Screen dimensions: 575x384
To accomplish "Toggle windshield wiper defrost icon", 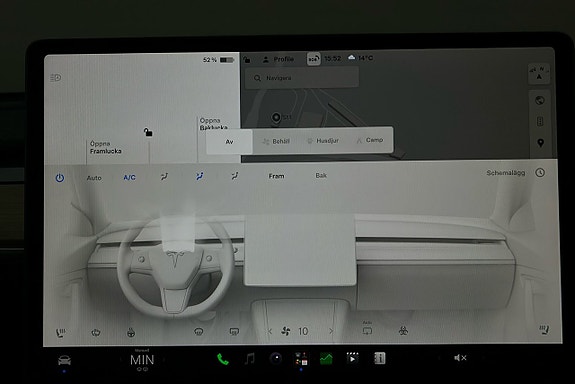I will [96, 333].
